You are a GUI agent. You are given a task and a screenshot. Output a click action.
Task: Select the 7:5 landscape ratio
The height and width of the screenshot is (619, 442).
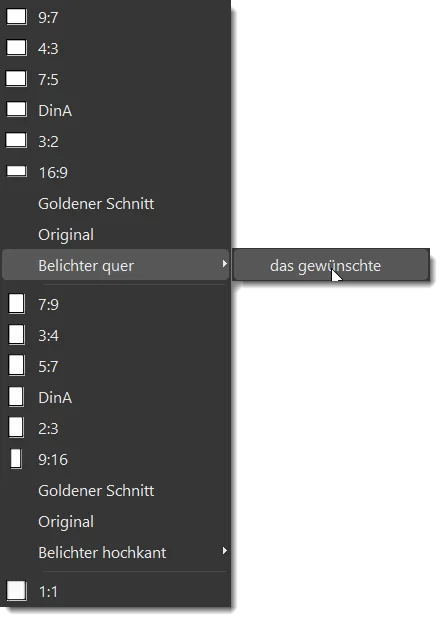point(115,79)
